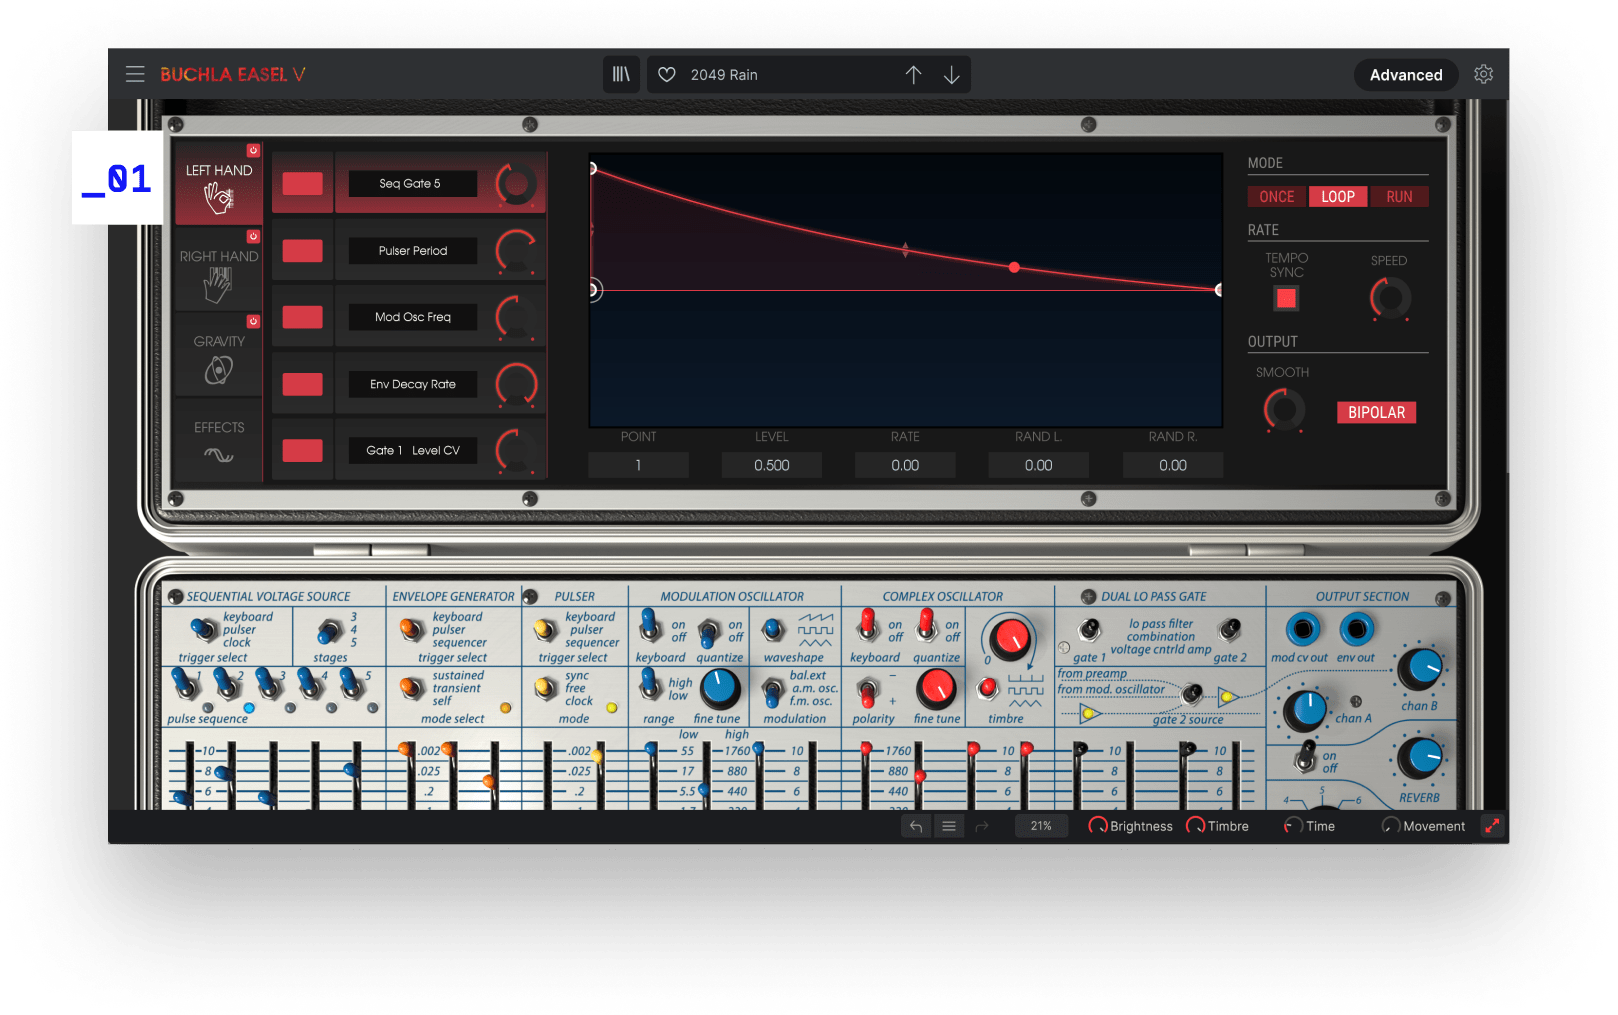Go to next preset with down arrow

(x=952, y=75)
